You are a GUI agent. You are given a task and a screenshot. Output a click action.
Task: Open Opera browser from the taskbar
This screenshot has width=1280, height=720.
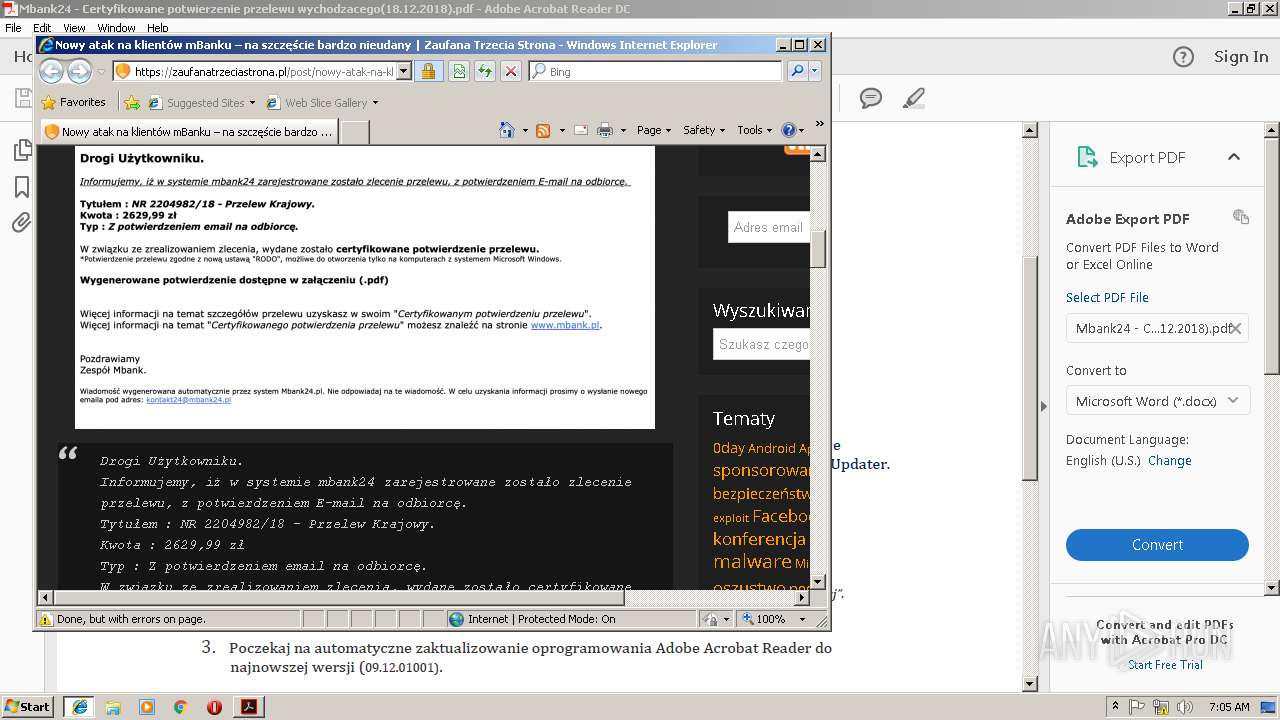point(214,707)
